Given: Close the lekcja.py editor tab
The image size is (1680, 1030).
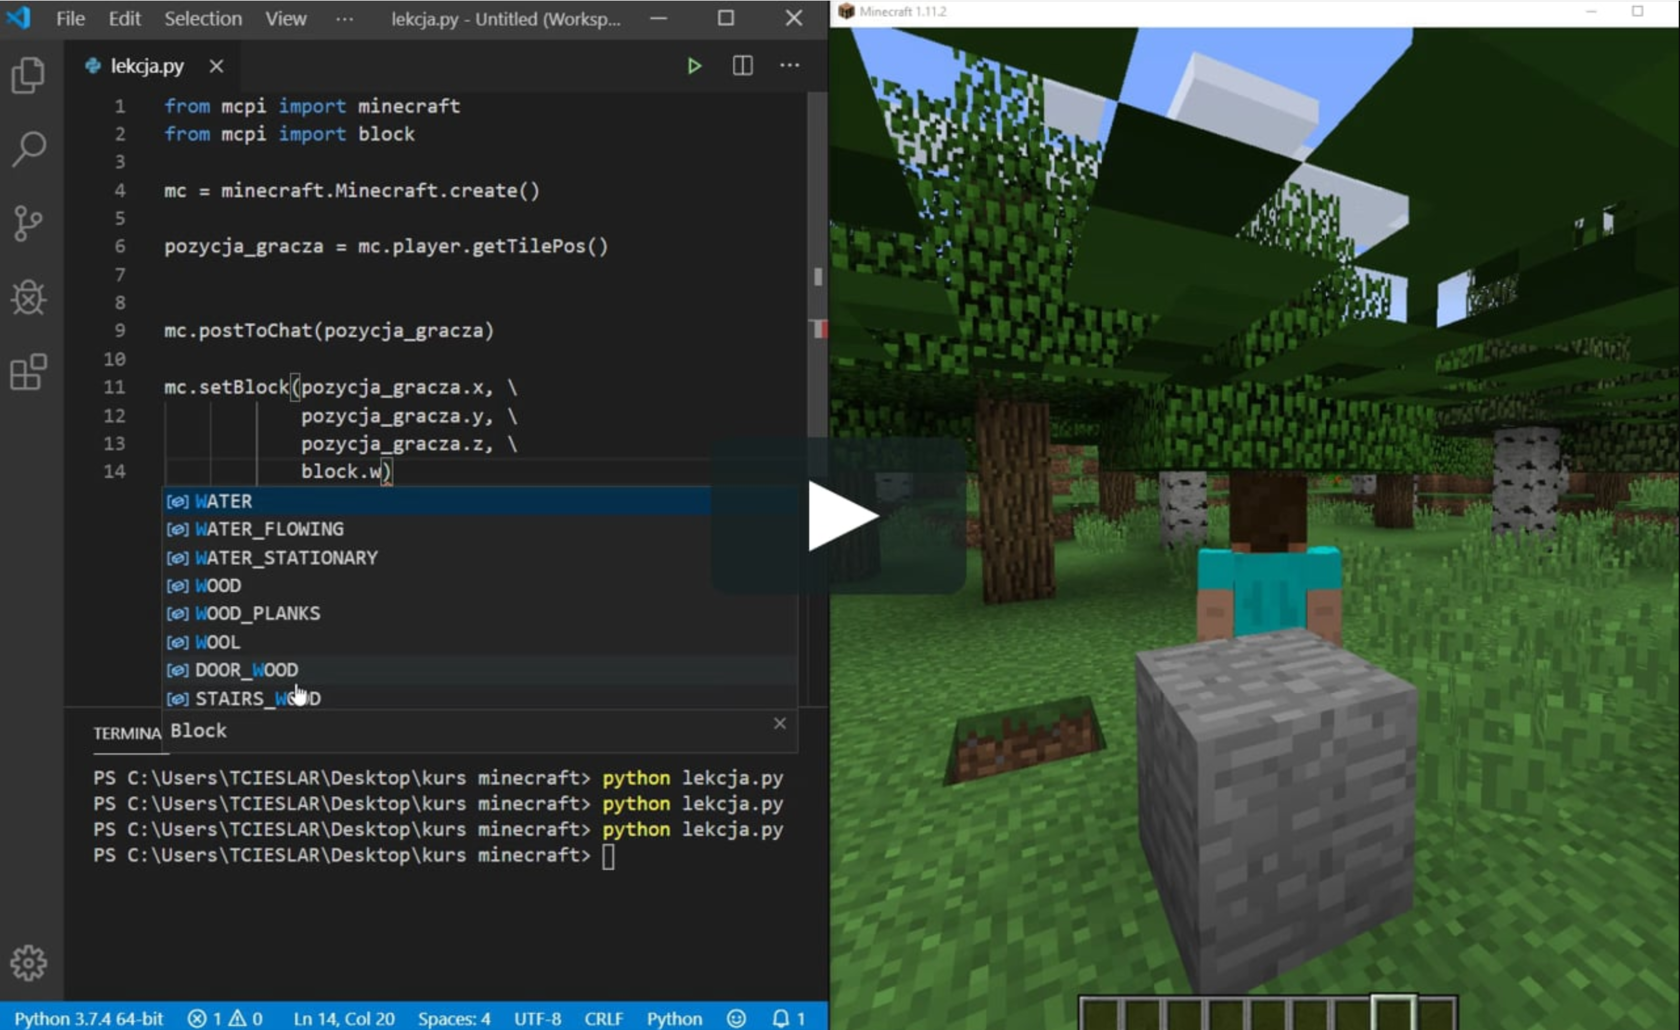Looking at the screenshot, I should pyautogui.click(x=216, y=66).
